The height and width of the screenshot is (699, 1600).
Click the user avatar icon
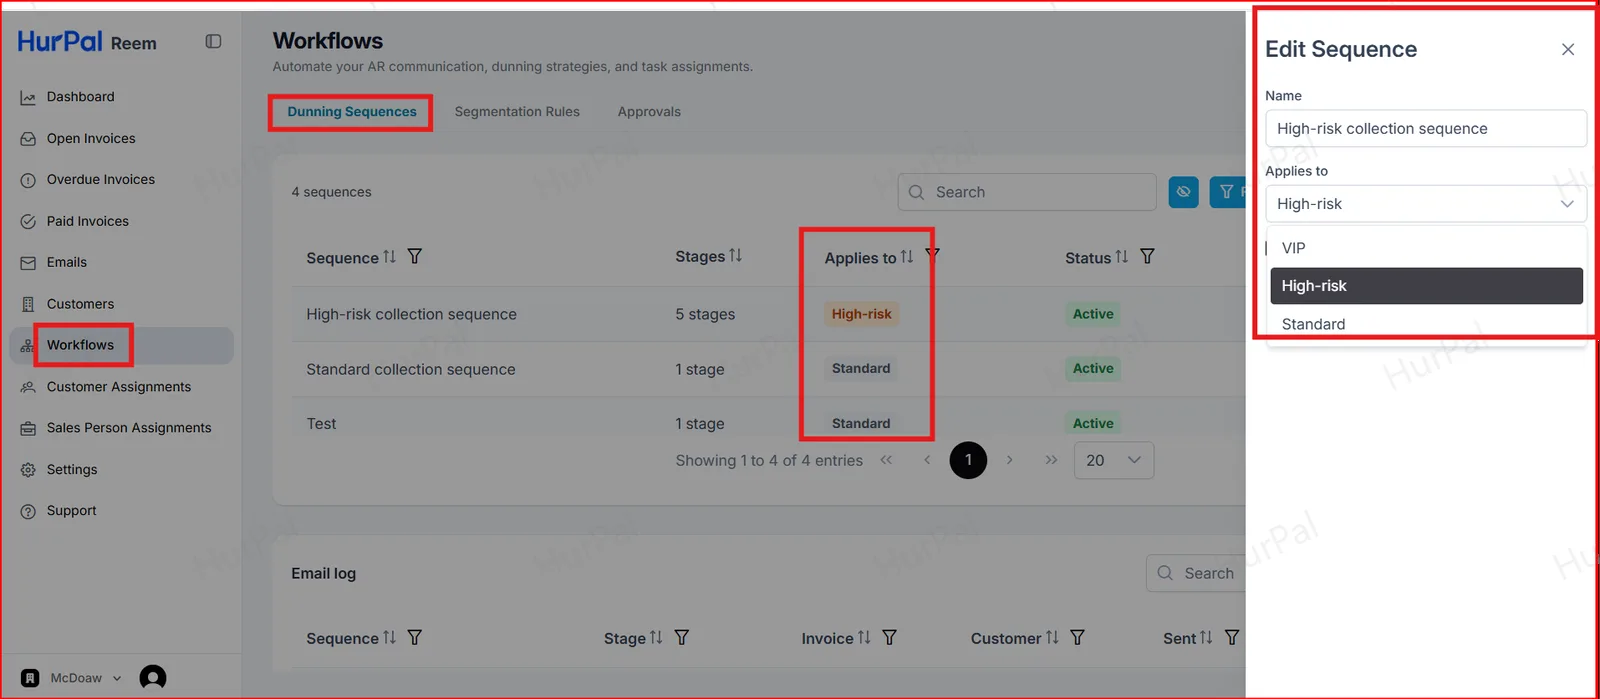tap(153, 678)
